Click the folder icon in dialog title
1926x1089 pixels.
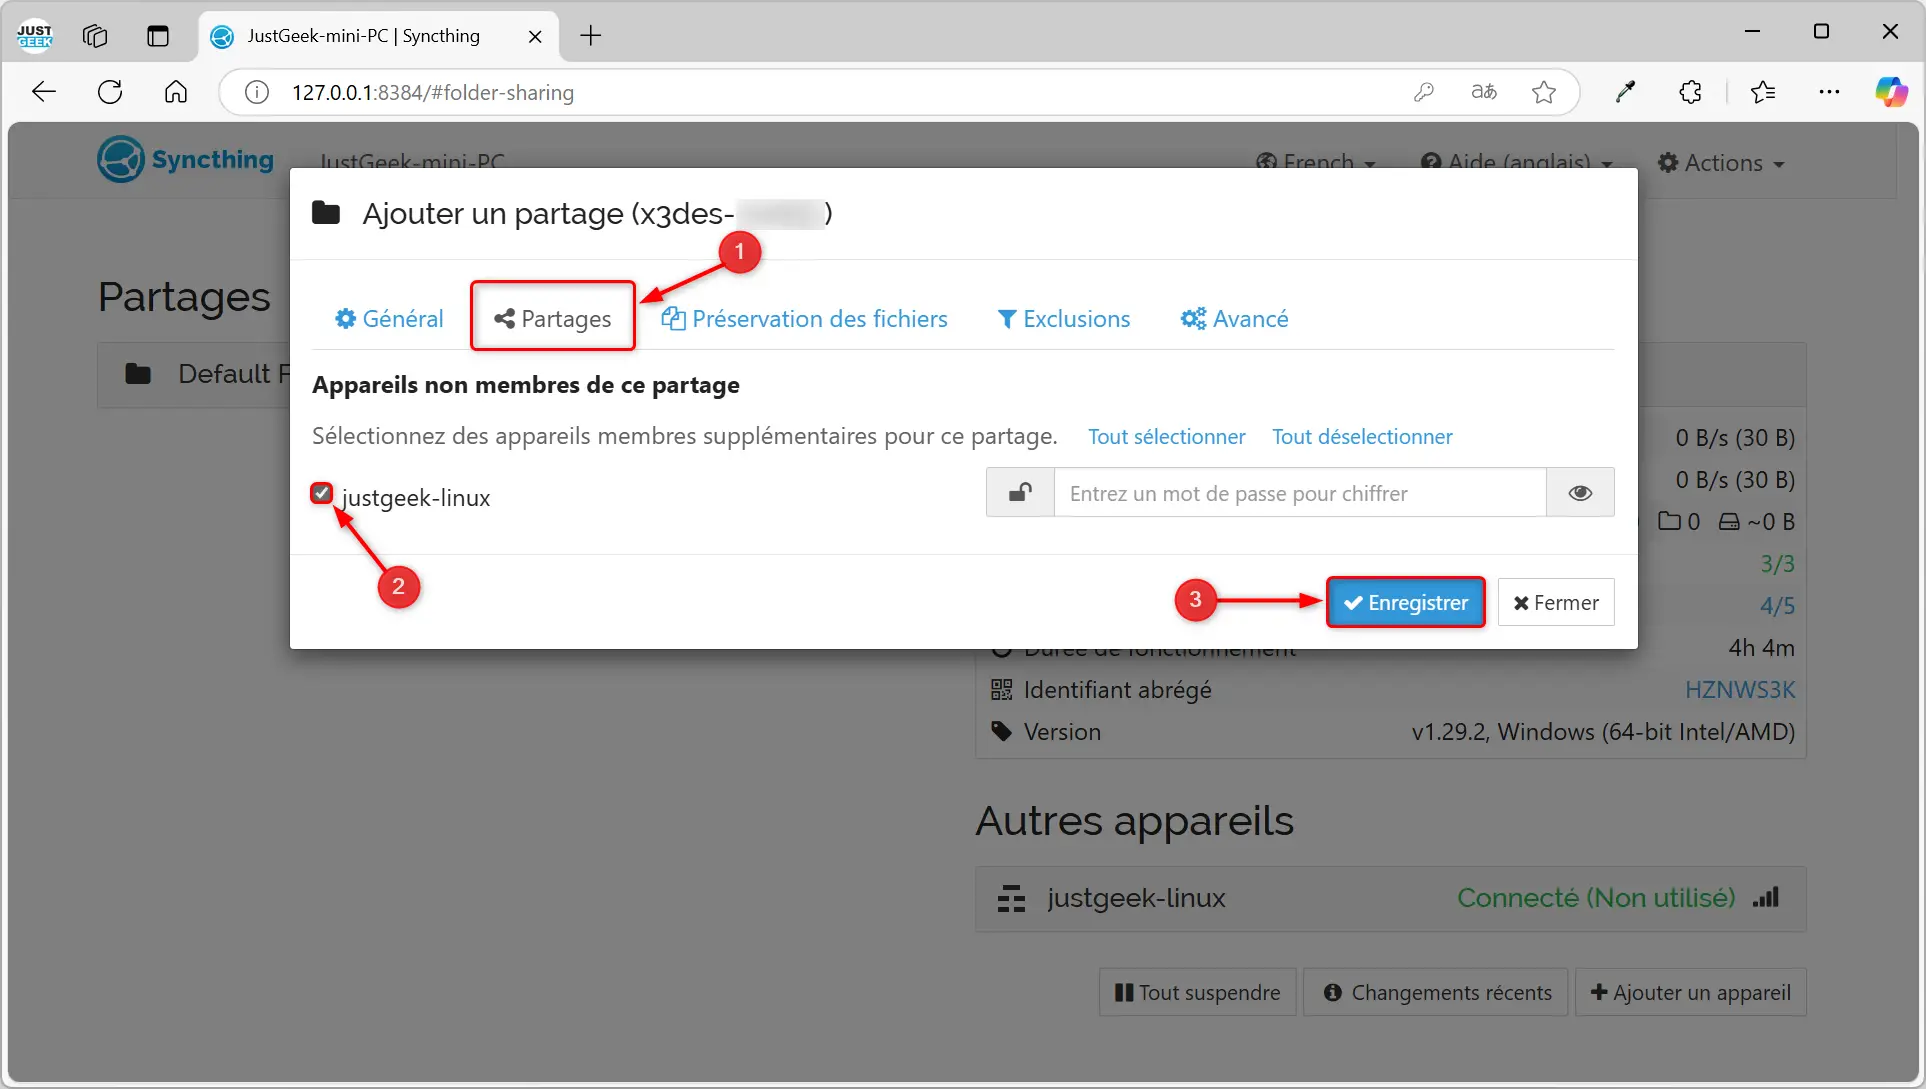pyautogui.click(x=326, y=213)
